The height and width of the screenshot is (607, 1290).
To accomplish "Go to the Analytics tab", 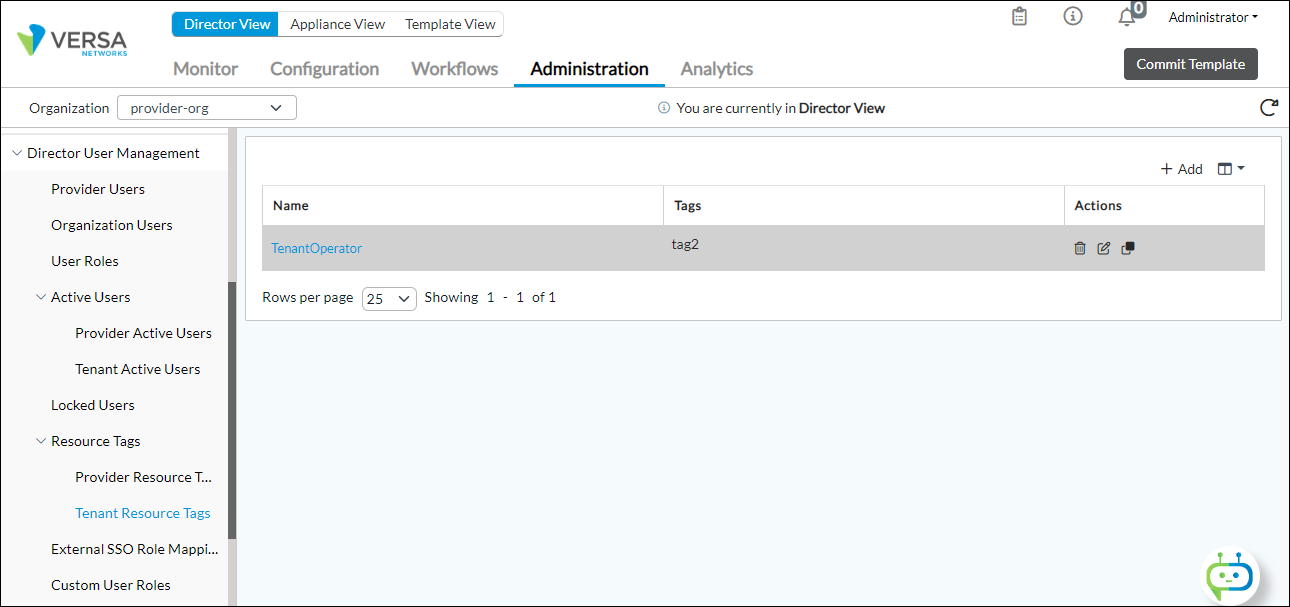I will pyautogui.click(x=716, y=69).
